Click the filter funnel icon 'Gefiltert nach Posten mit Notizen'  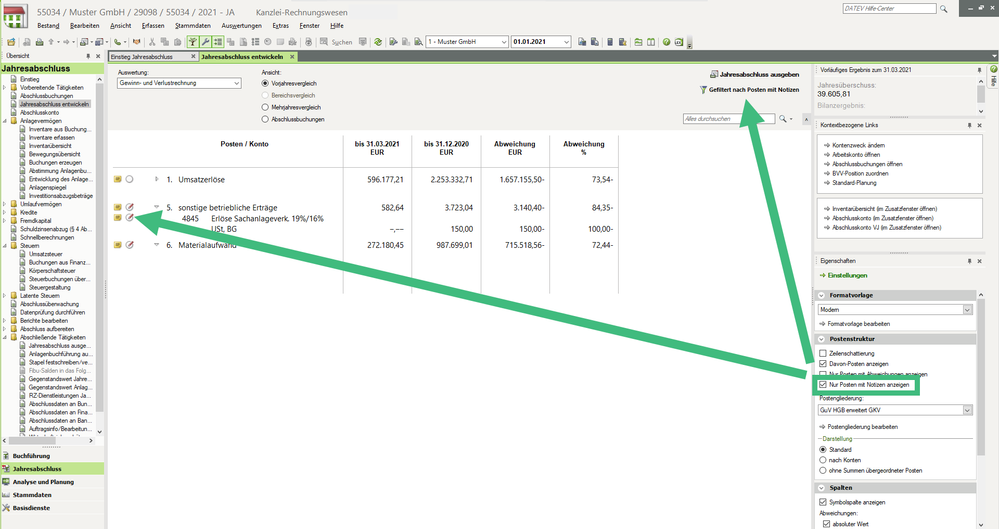(x=703, y=90)
